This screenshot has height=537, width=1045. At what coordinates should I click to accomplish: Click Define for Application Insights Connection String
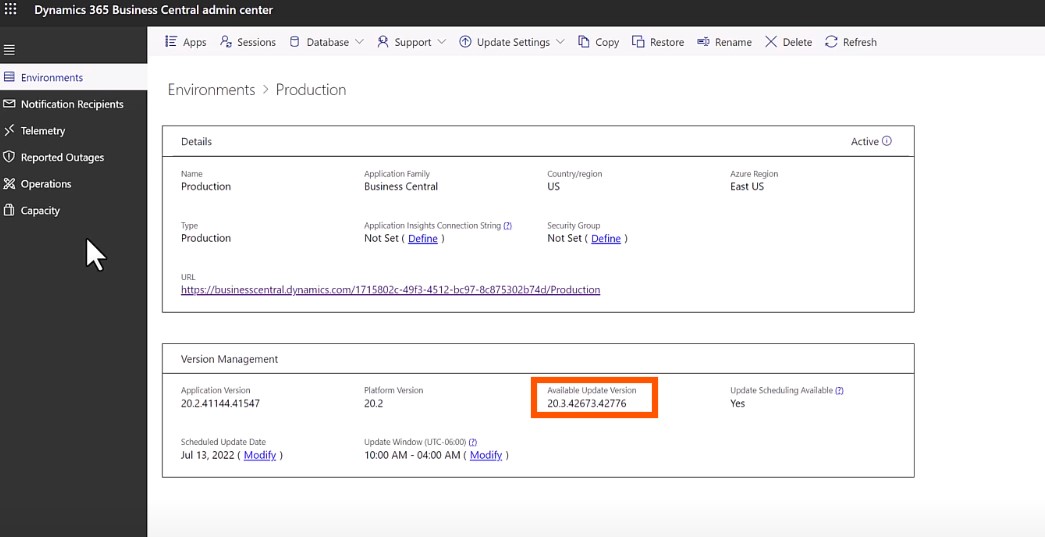(x=423, y=239)
